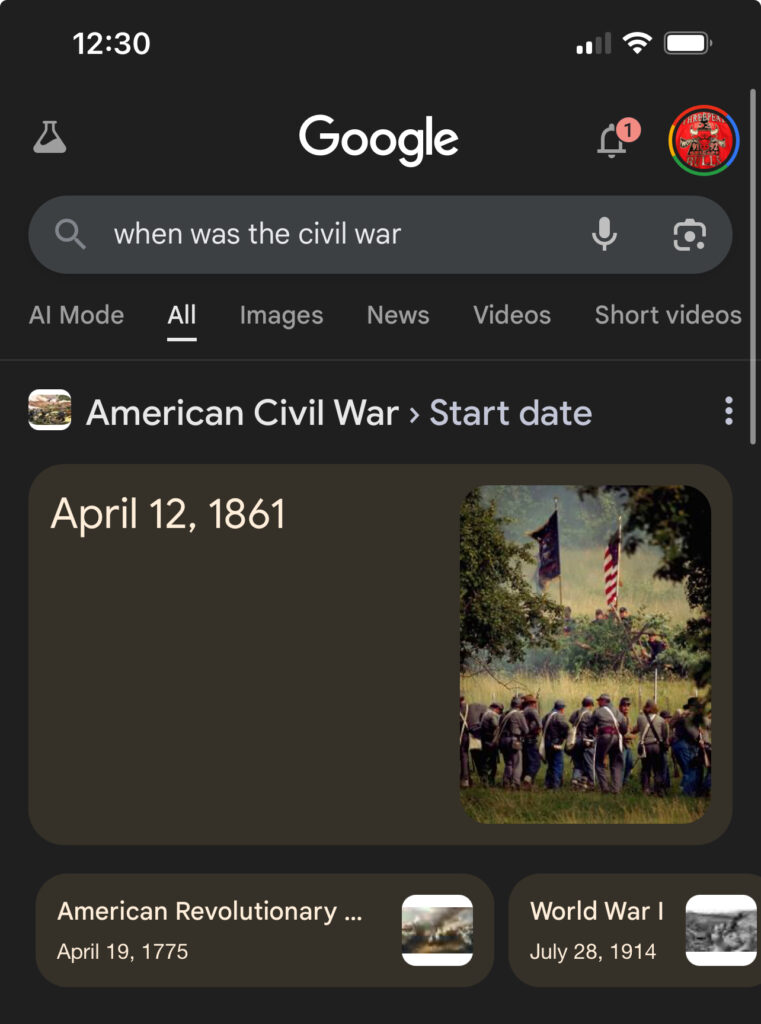
Task: Tap the magnifying glass search icon
Action: click(x=70, y=234)
